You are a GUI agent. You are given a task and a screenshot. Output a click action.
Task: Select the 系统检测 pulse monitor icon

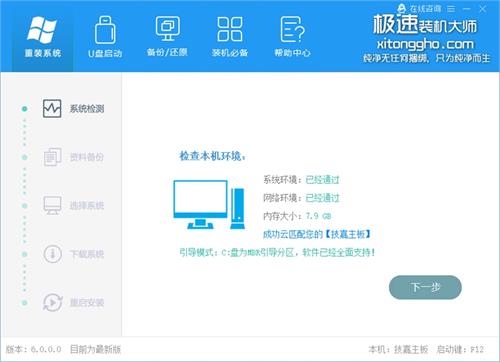pos(52,108)
